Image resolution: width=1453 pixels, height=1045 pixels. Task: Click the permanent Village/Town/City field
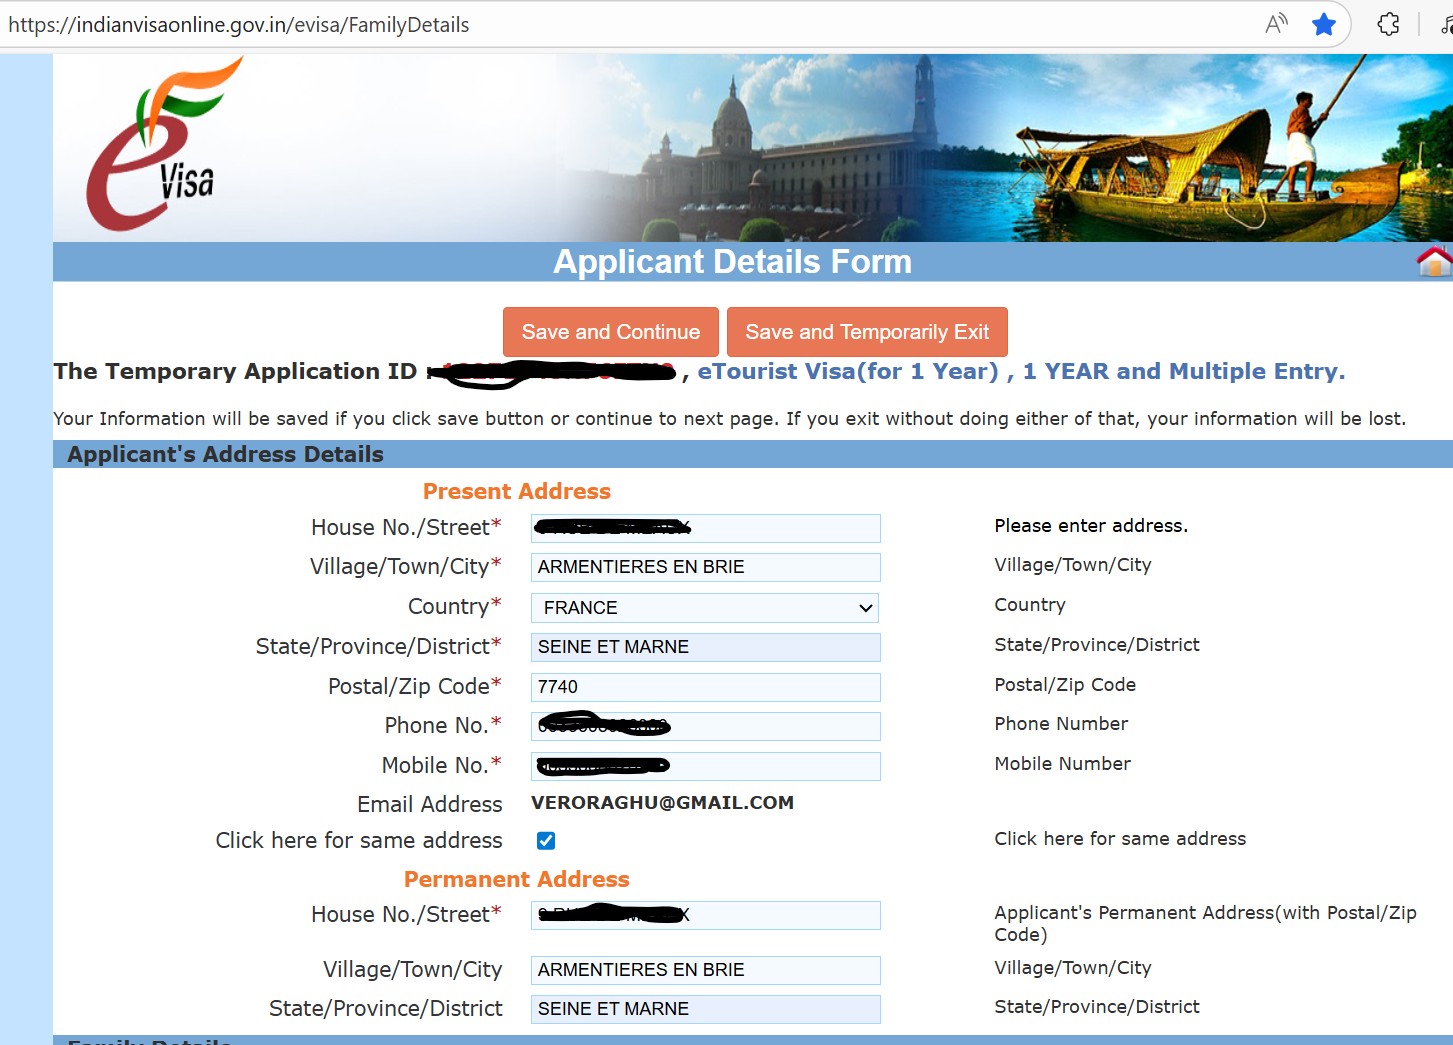point(705,970)
